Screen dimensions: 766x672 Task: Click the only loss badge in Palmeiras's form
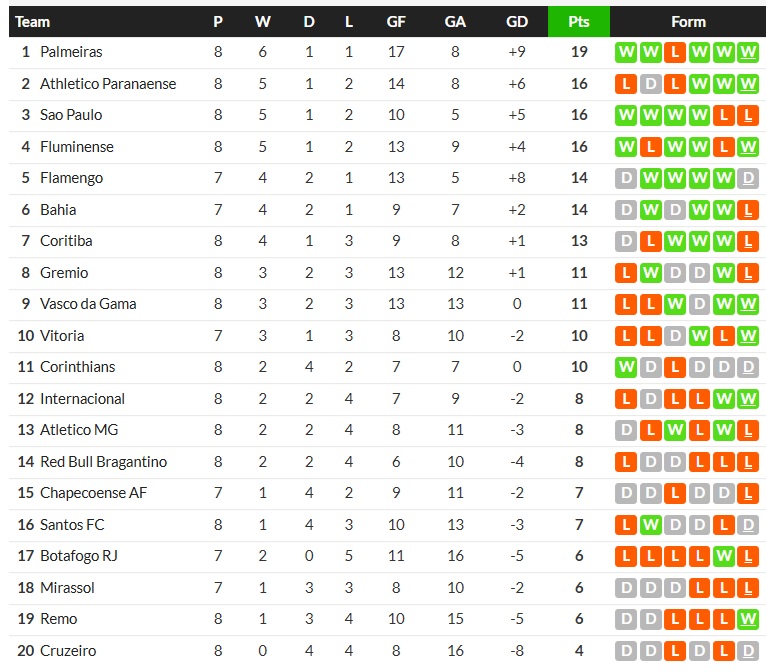click(x=675, y=52)
